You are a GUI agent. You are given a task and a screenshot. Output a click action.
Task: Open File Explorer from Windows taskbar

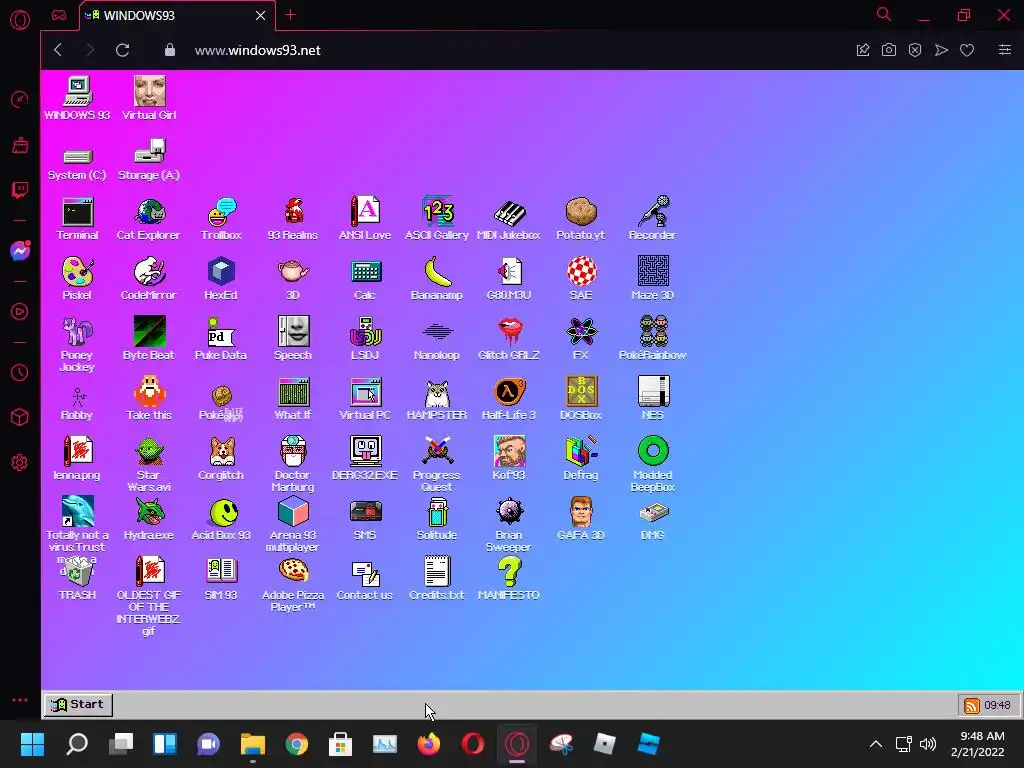tap(253, 744)
